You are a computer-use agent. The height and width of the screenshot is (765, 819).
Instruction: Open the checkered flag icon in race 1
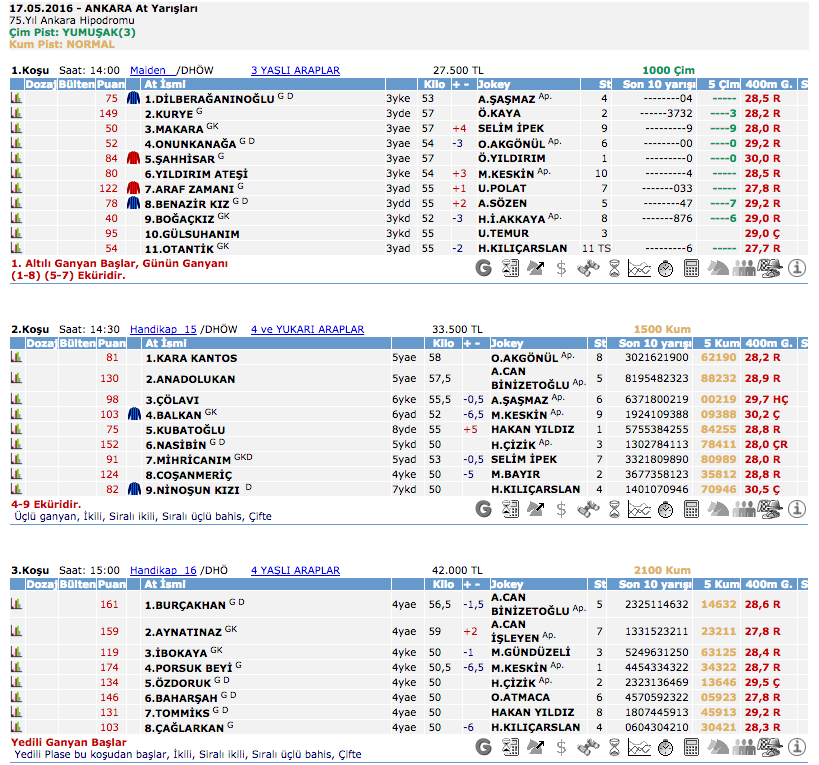(x=770, y=268)
